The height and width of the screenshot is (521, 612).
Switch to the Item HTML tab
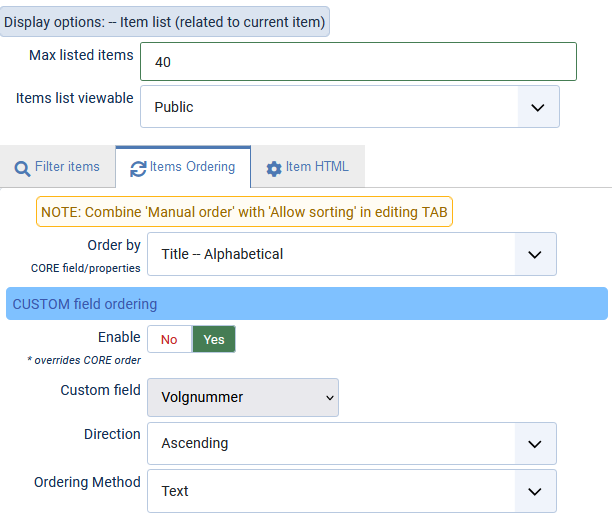[x=308, y=167]
